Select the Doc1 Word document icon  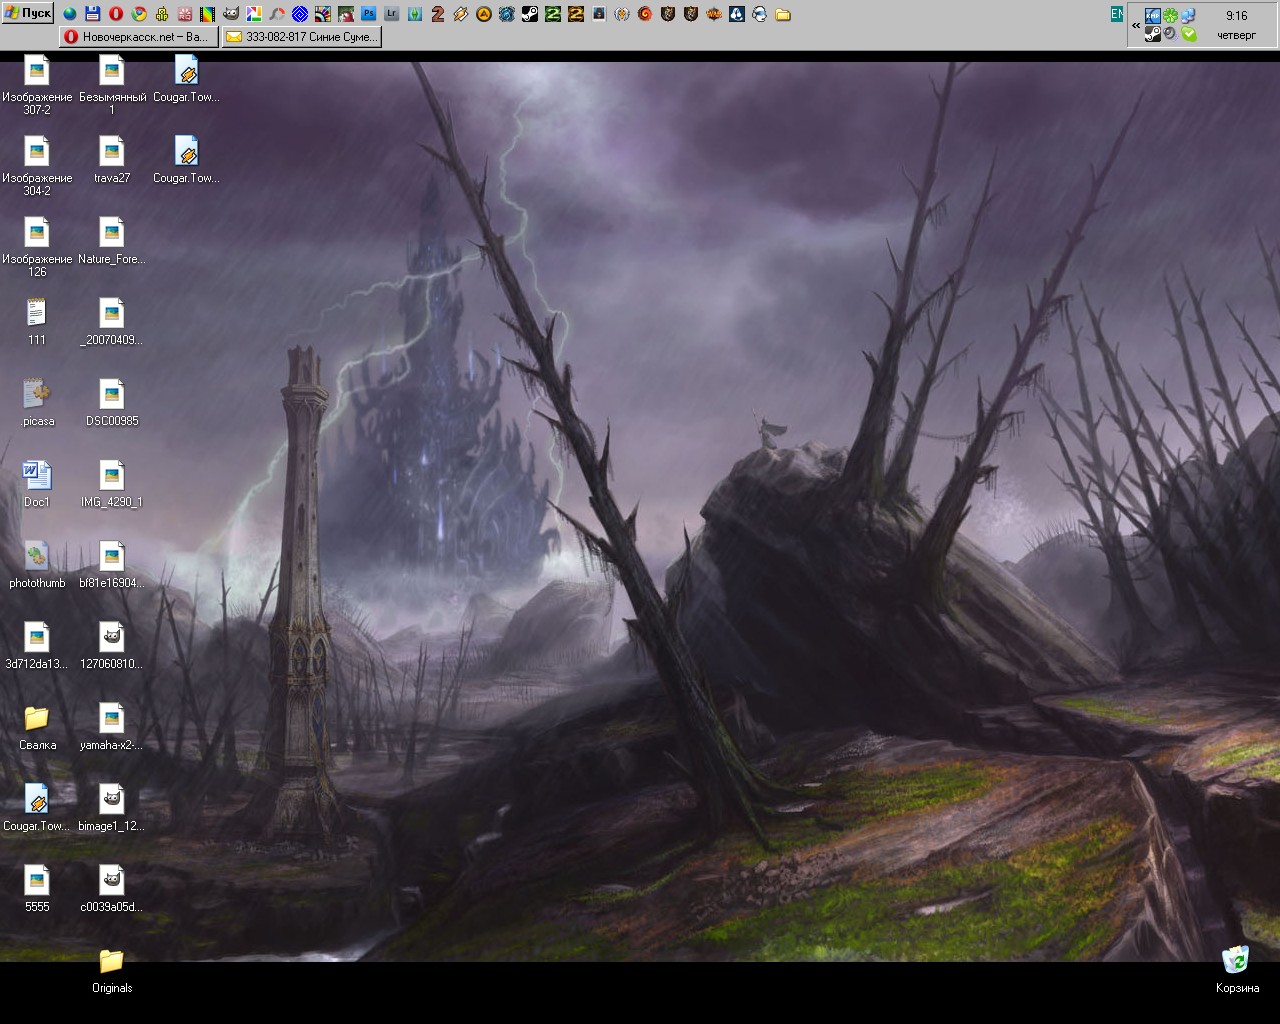click(37, 485)
